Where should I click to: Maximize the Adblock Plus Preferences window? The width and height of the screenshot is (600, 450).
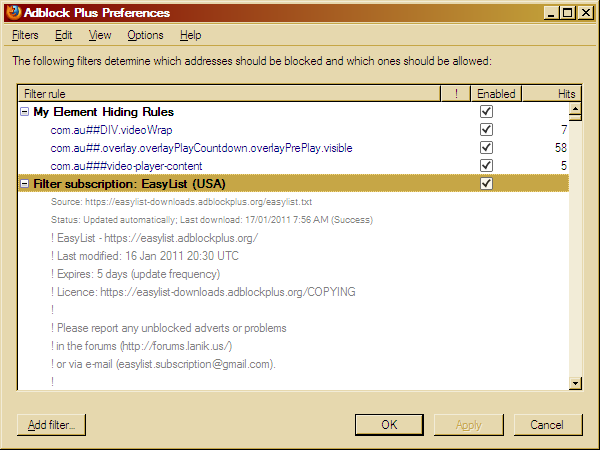[x=568, y=13]
